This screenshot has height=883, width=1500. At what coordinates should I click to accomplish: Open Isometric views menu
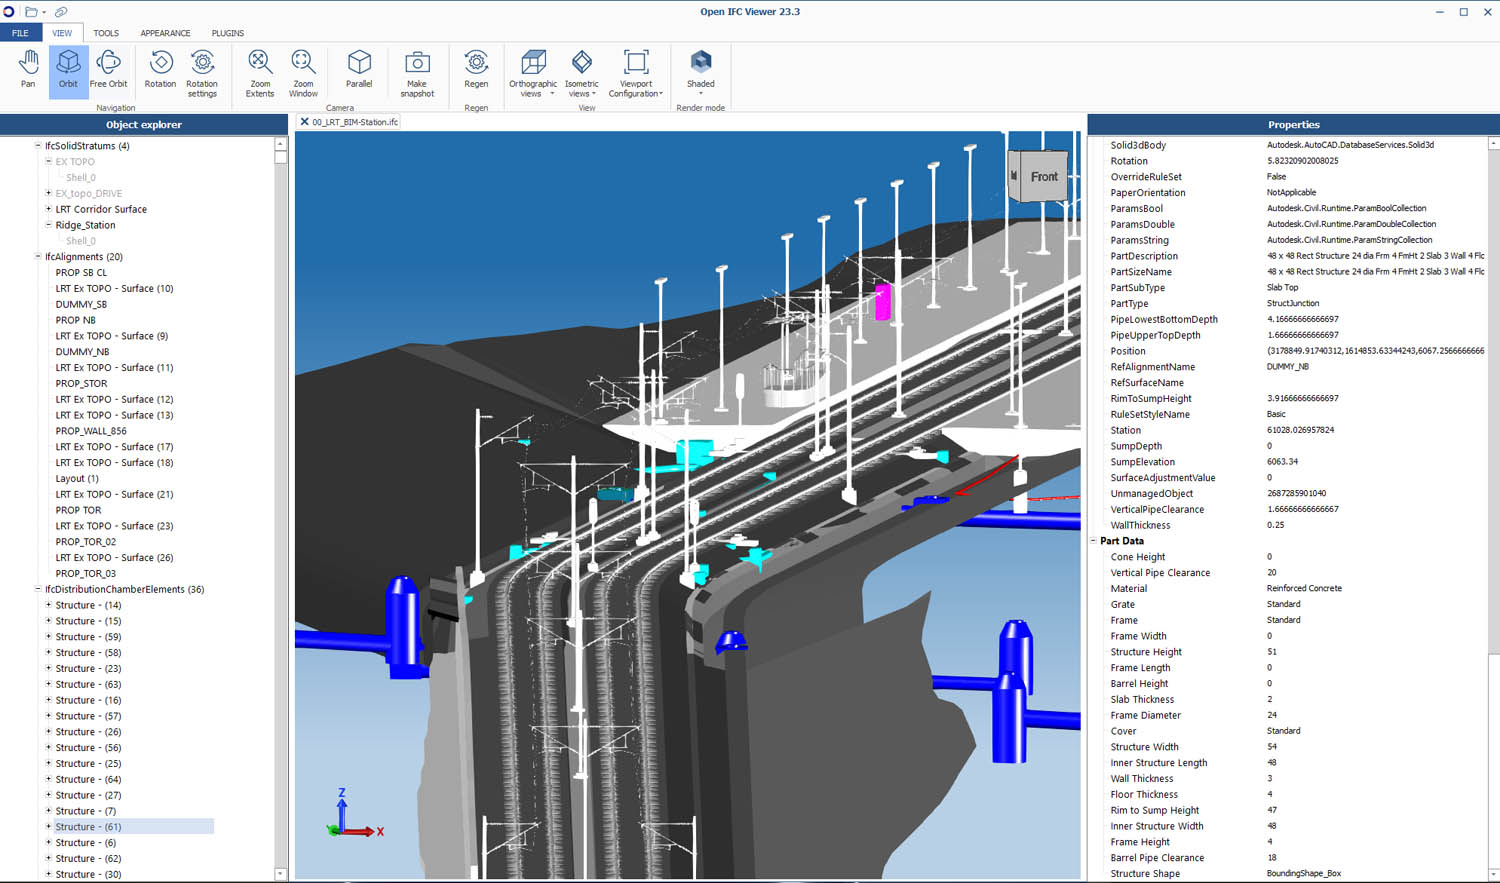click(x=581, y=73)
